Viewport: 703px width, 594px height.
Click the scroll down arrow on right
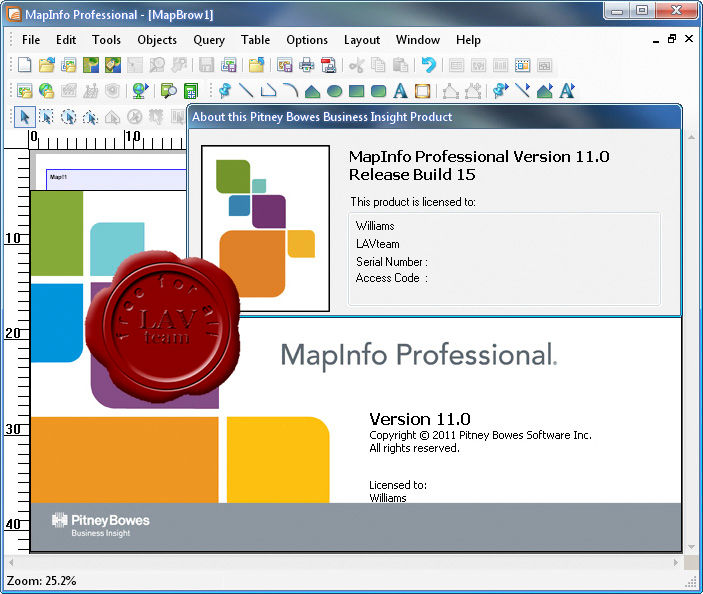click(691, 546)
